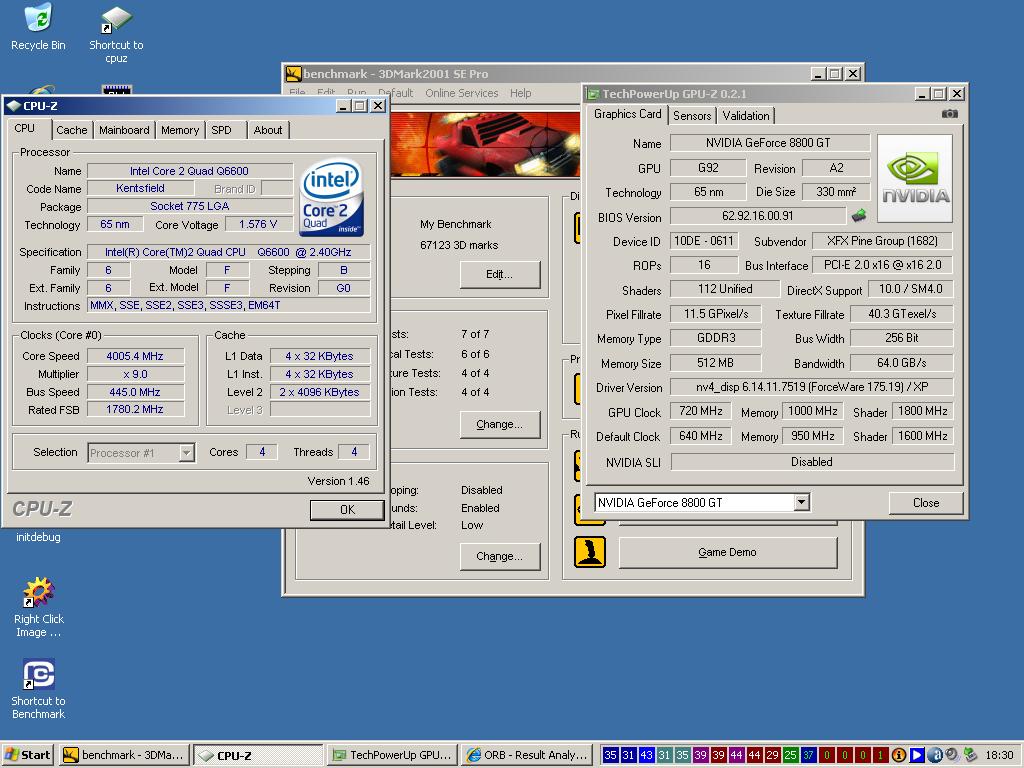Open the Validation tab in GPU-Z
Viewport: 1024px width, 768px height.
[745, 116]
